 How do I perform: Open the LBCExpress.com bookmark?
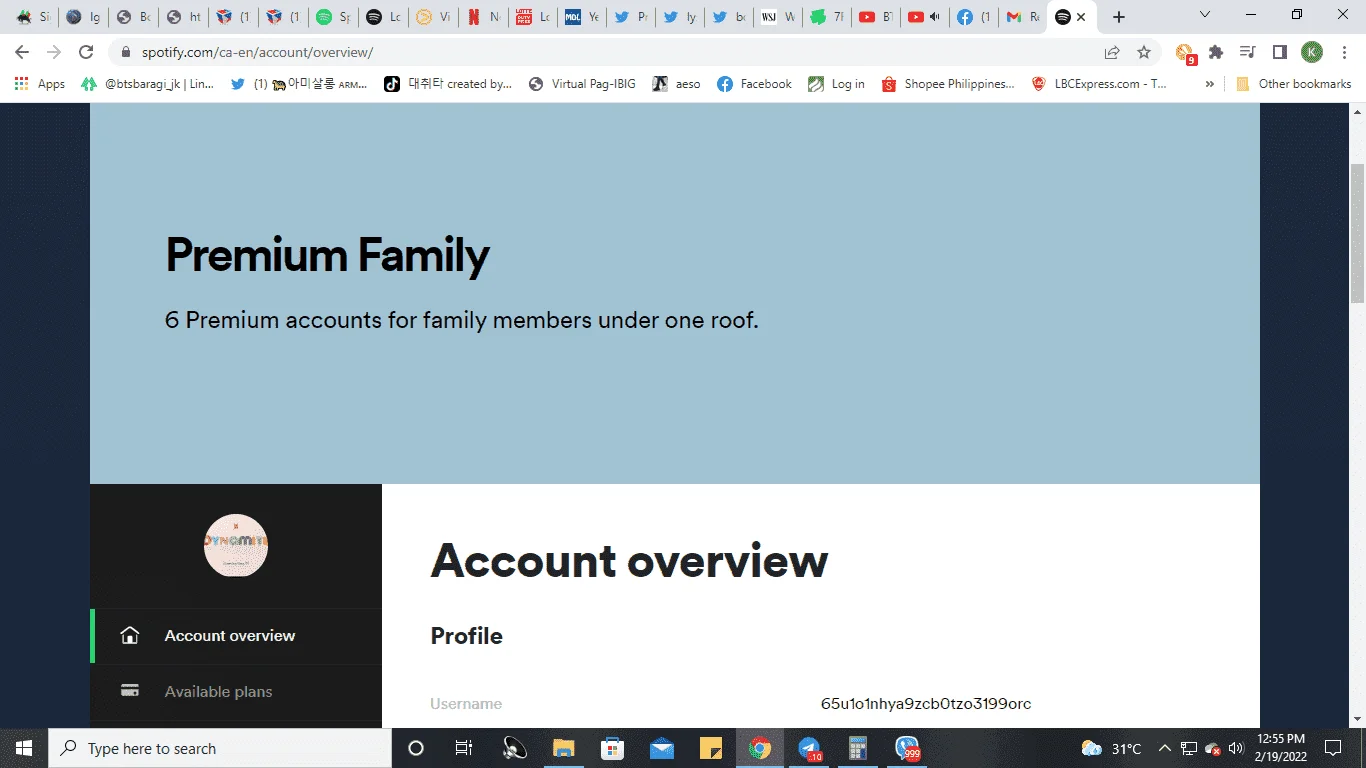tap(1100, 84)
